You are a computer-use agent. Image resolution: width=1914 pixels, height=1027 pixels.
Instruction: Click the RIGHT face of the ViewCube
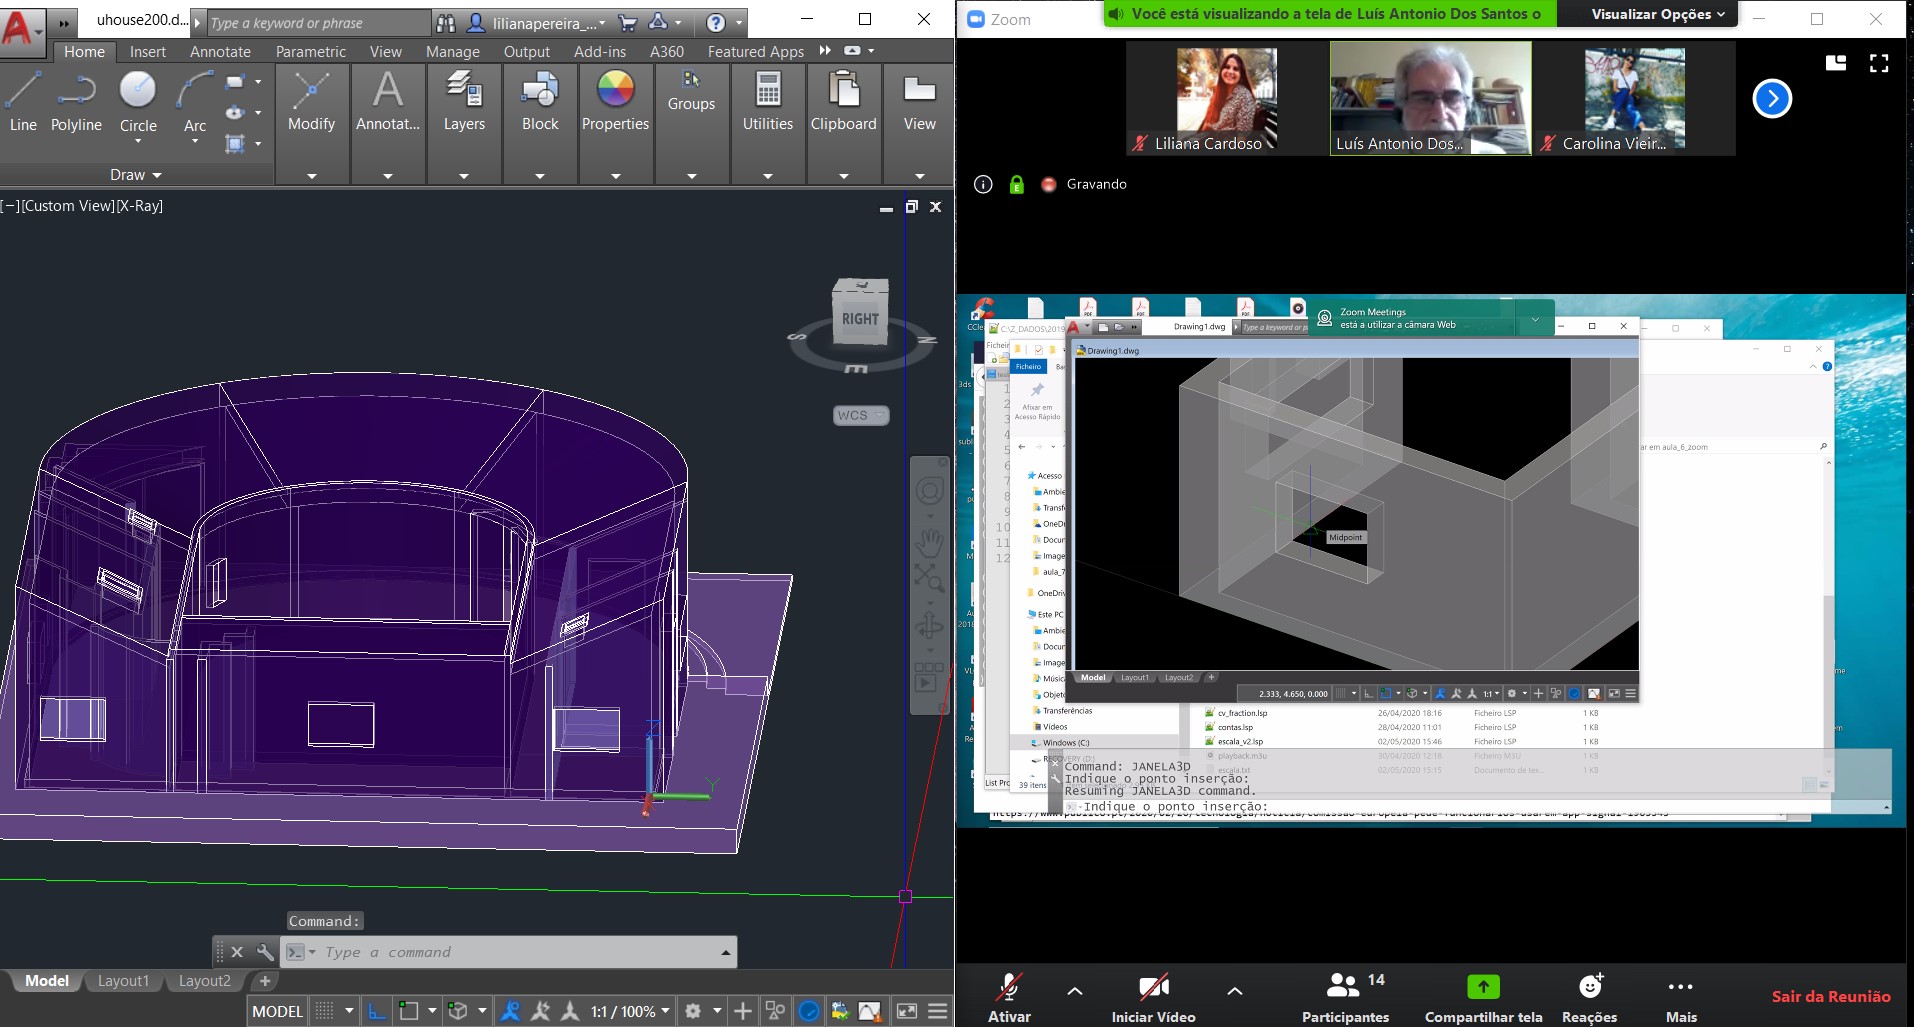tap(860, 319)
